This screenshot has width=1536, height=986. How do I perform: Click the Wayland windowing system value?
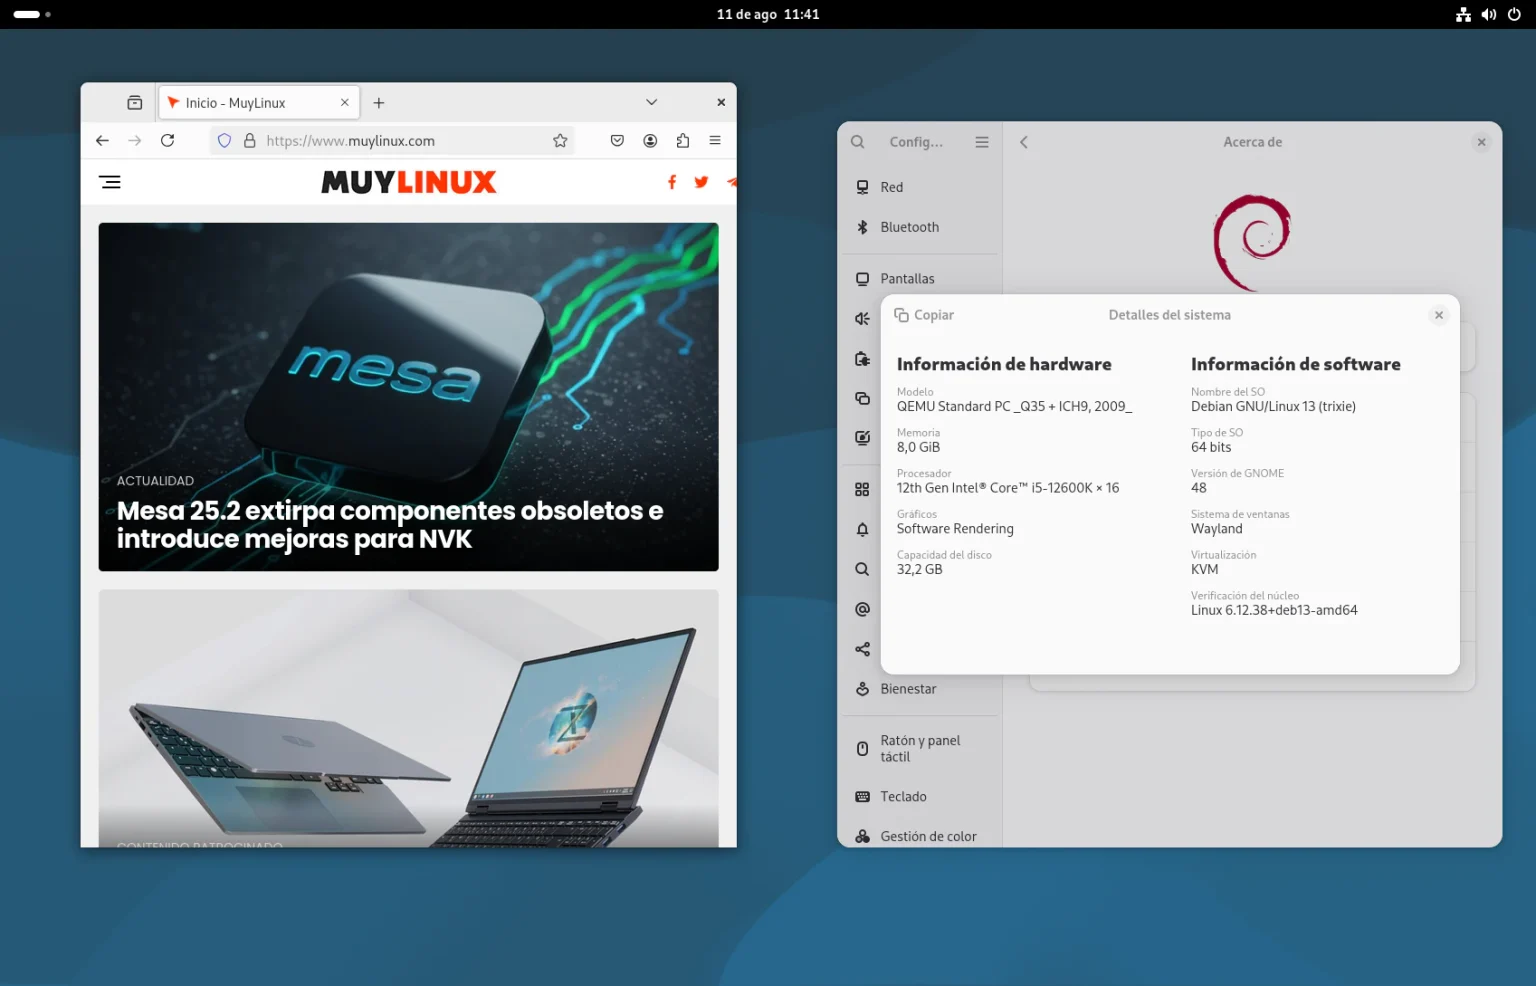[x=1217, y=529]
